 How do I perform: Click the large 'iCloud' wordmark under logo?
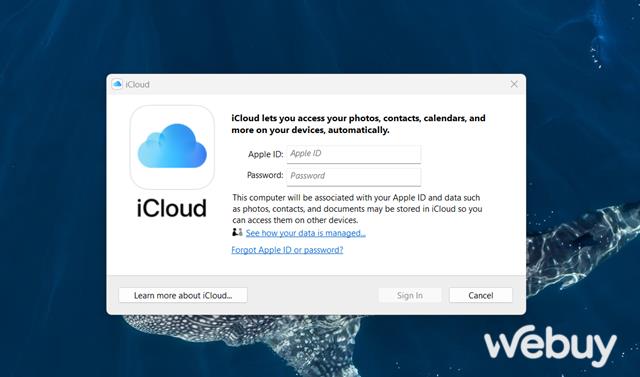[x=171, y=208]
